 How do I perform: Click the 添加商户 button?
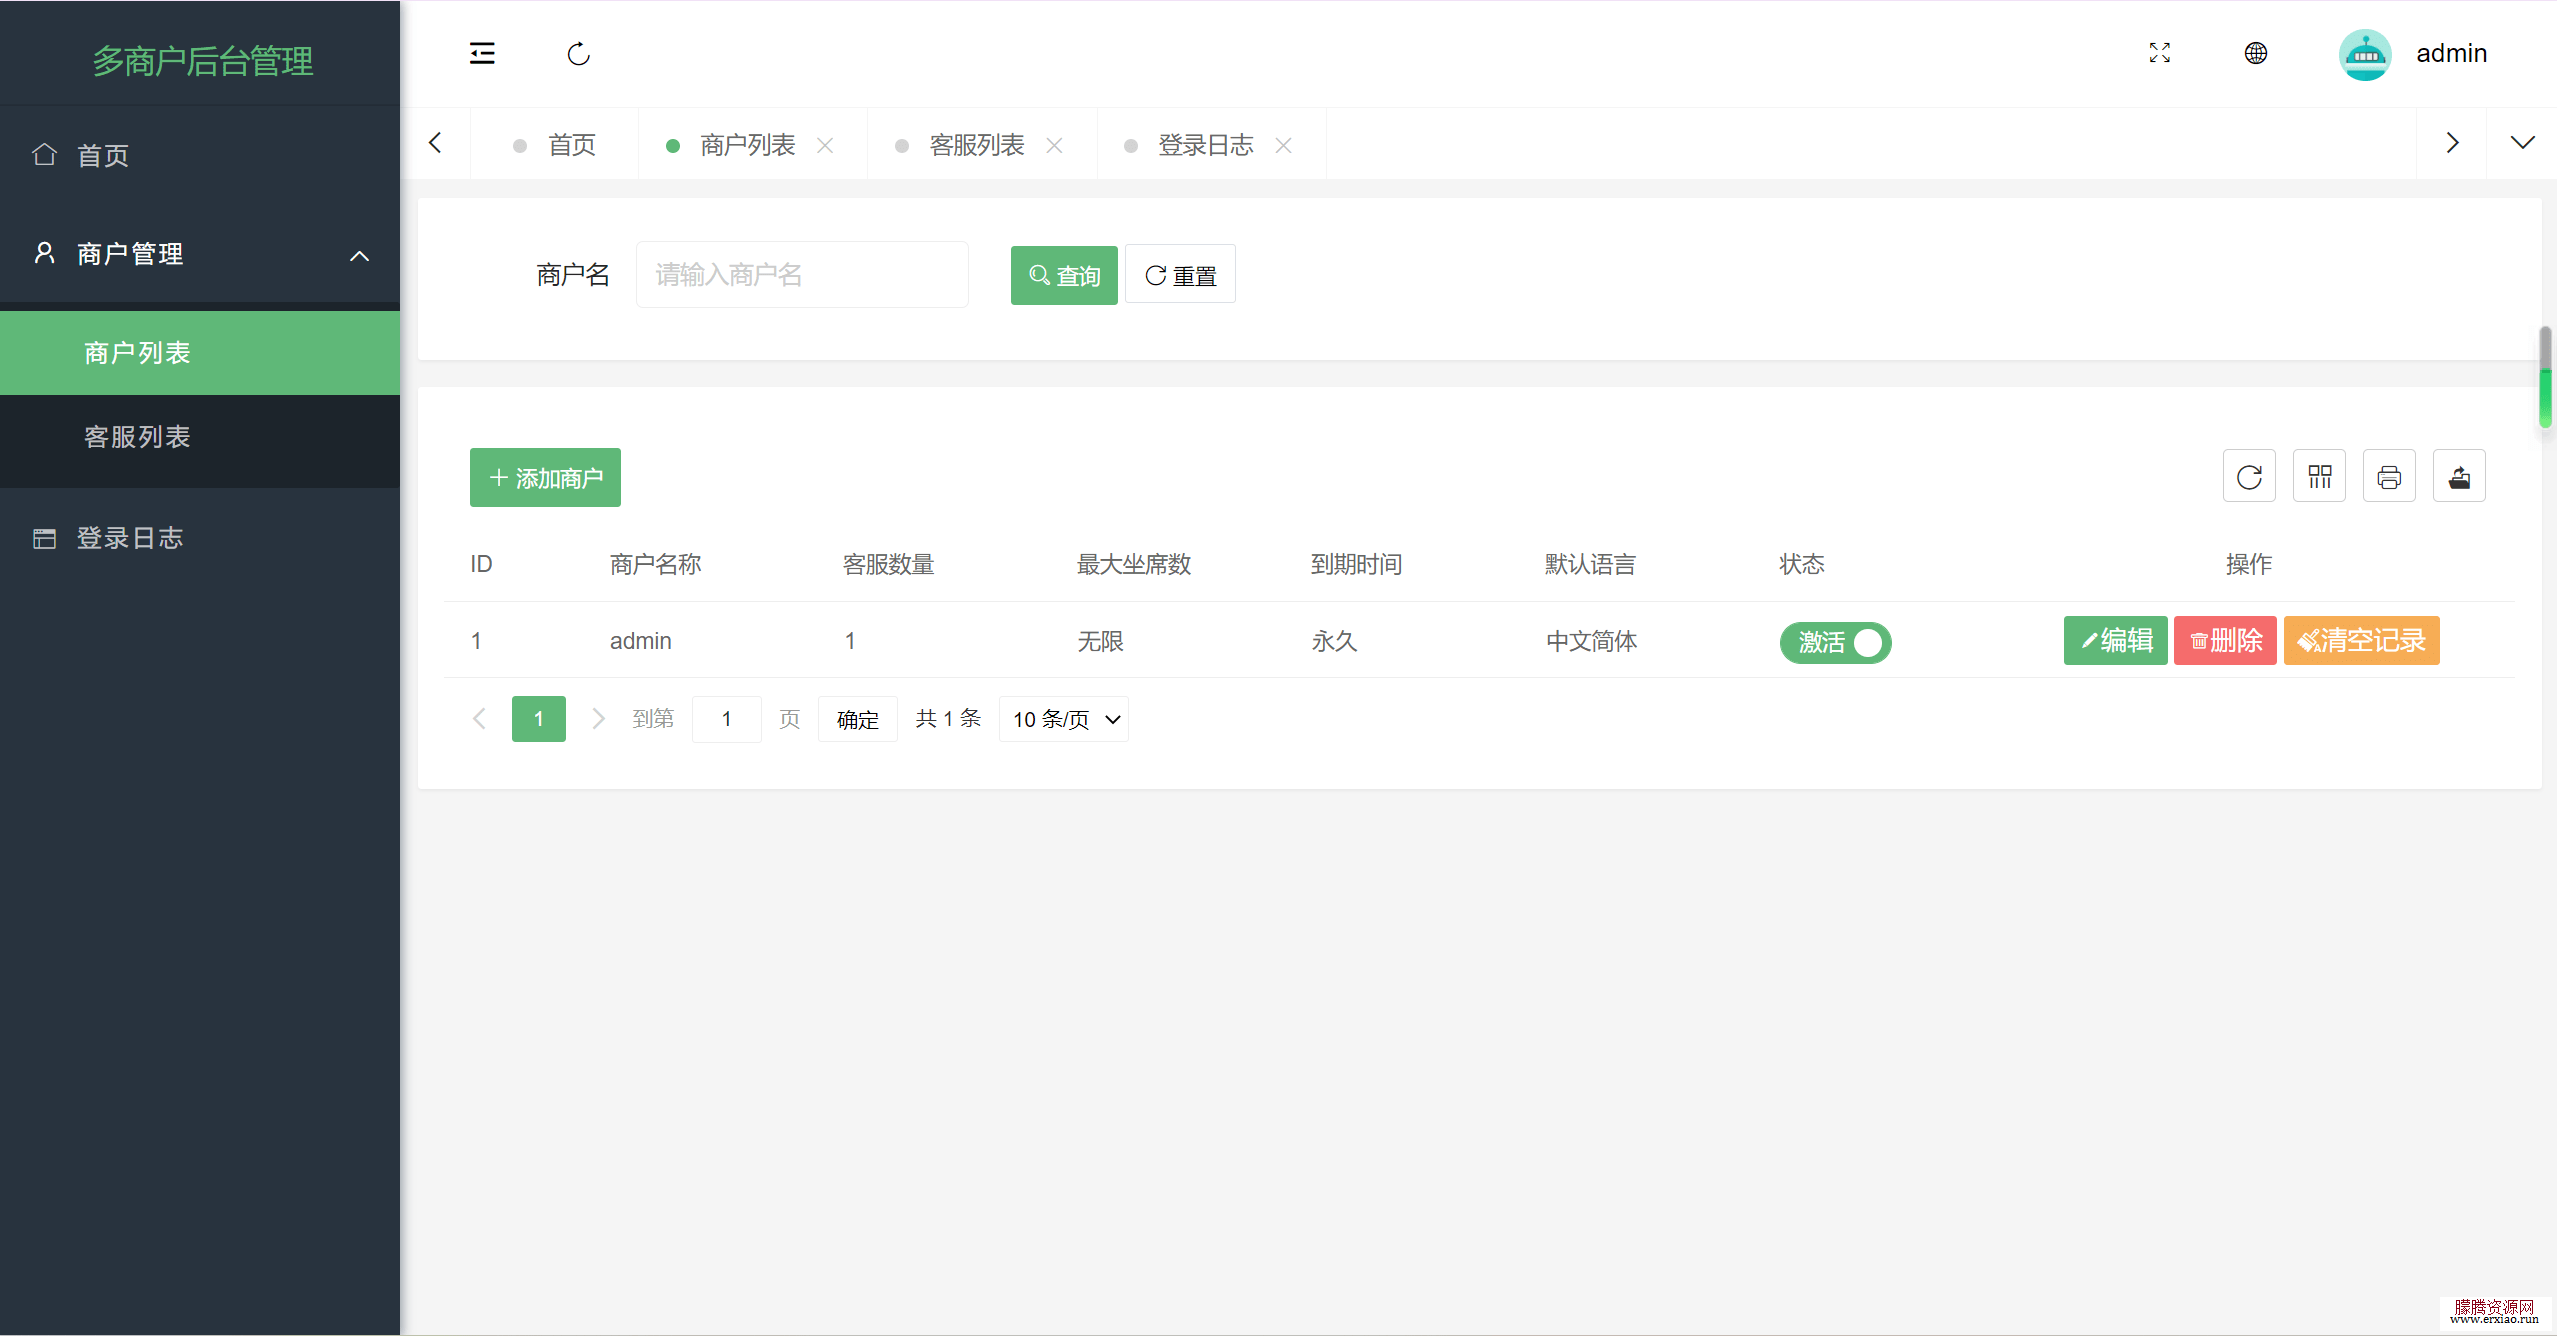coord(545,477)
